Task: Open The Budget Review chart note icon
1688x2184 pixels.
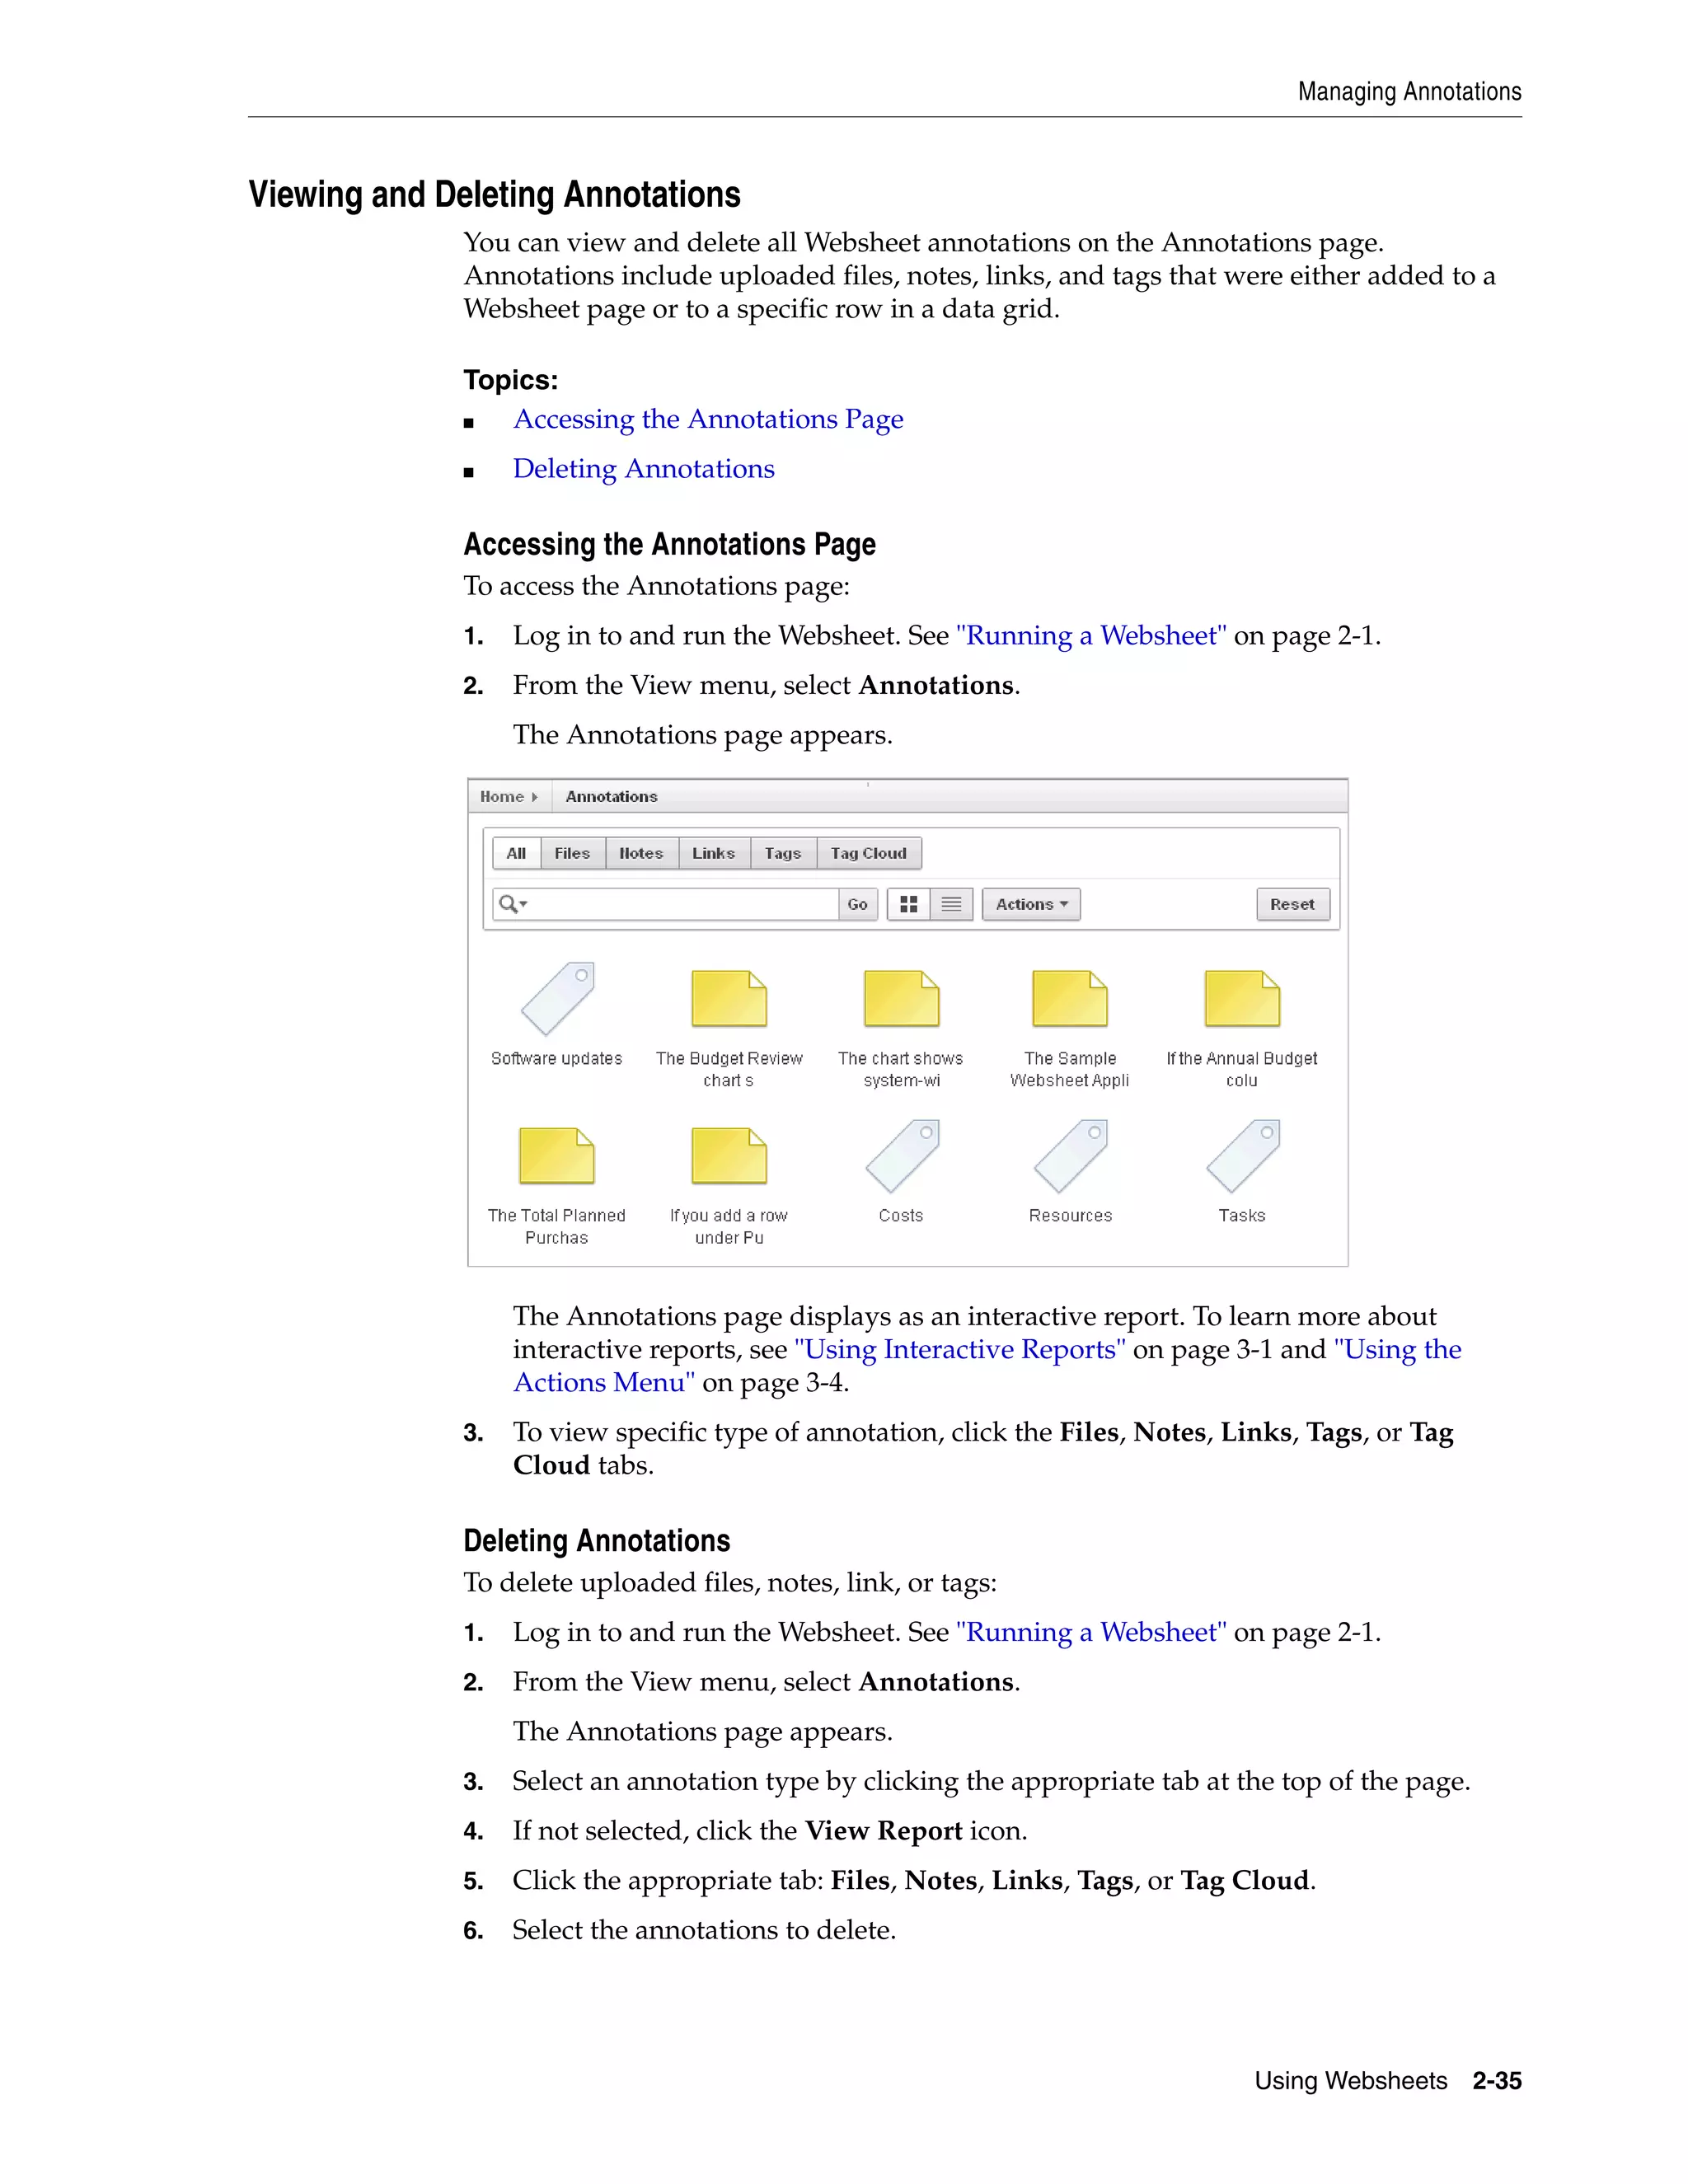Action: [729, 998]
